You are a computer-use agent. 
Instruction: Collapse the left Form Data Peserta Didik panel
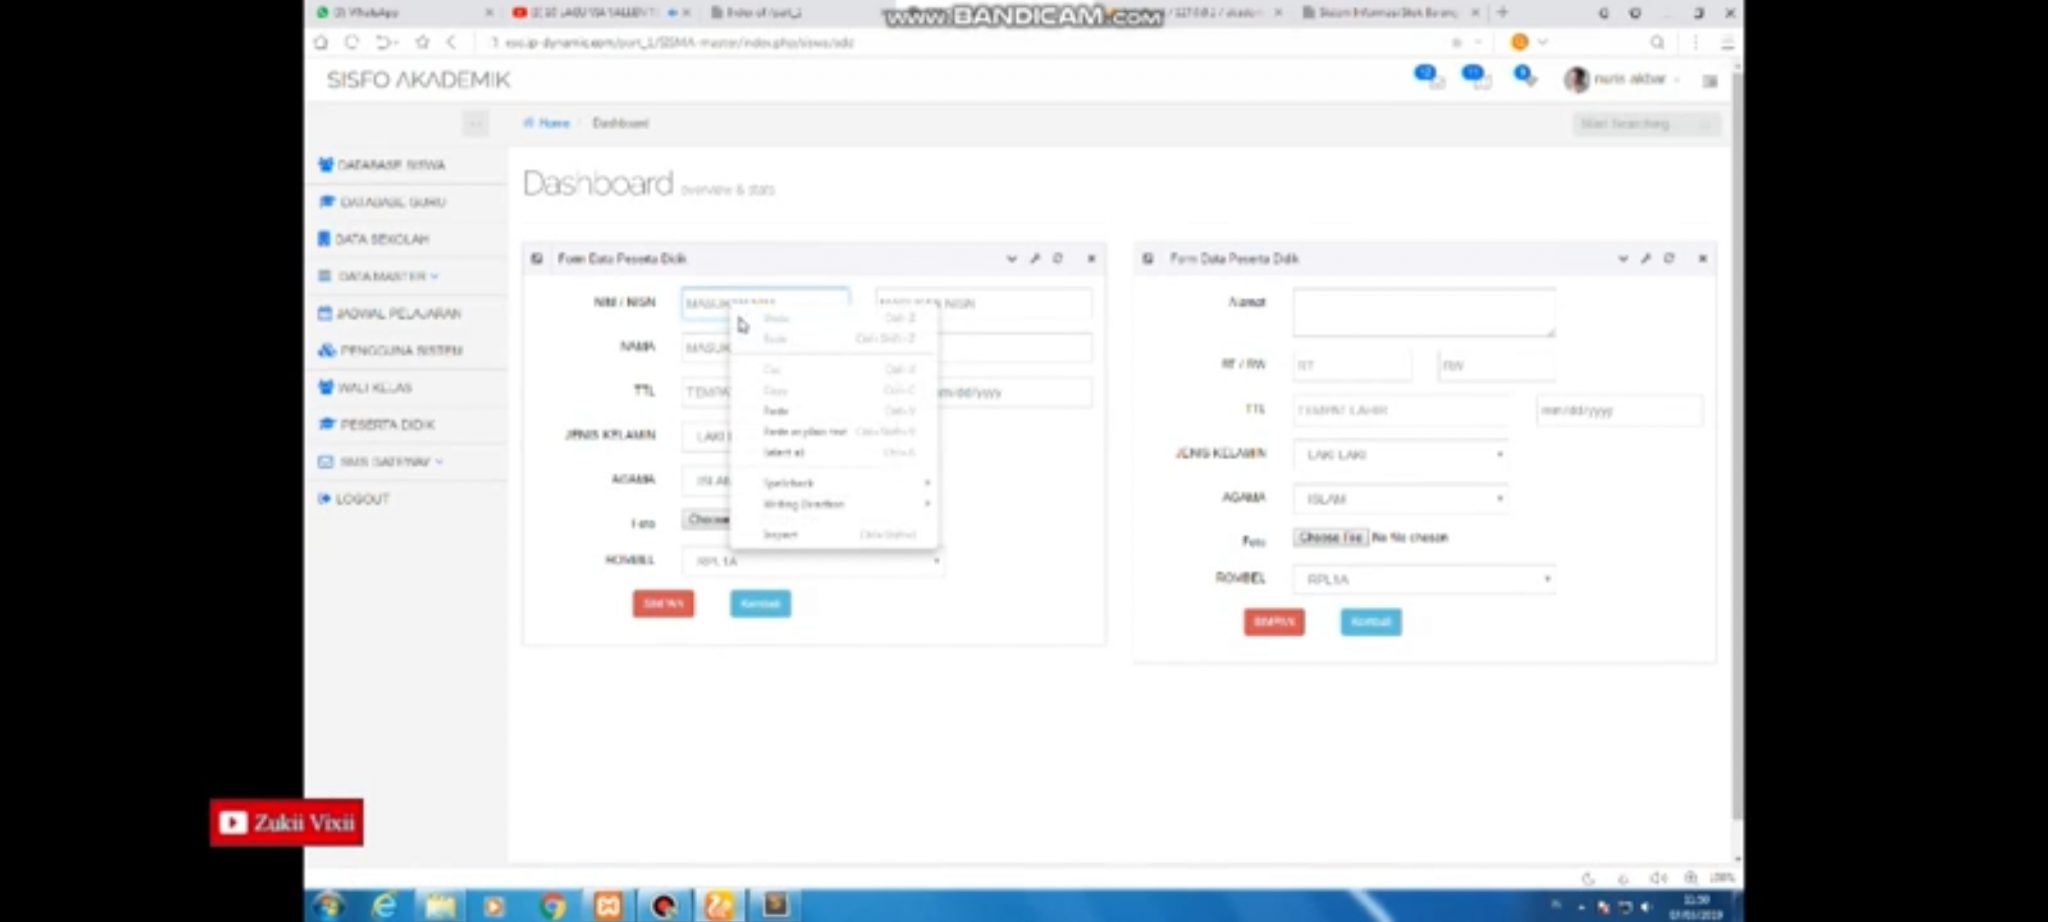[x=1011, y=259]
